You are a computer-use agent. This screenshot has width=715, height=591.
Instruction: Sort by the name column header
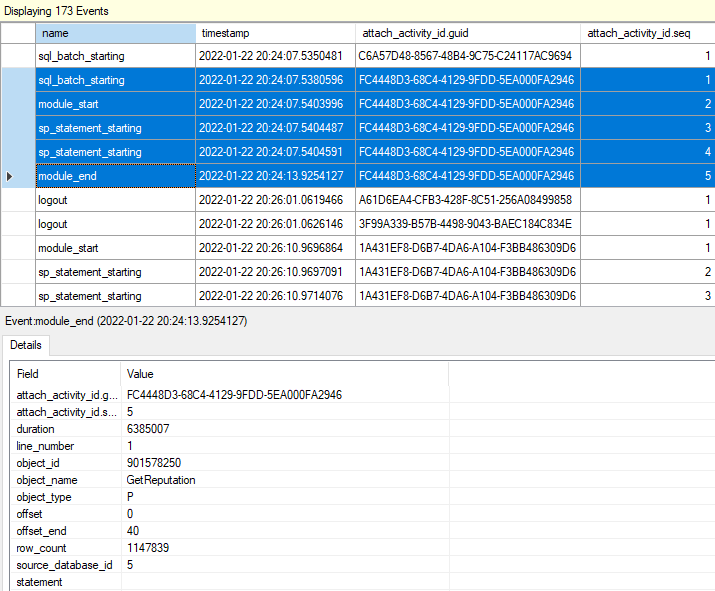tap(114, 33)
